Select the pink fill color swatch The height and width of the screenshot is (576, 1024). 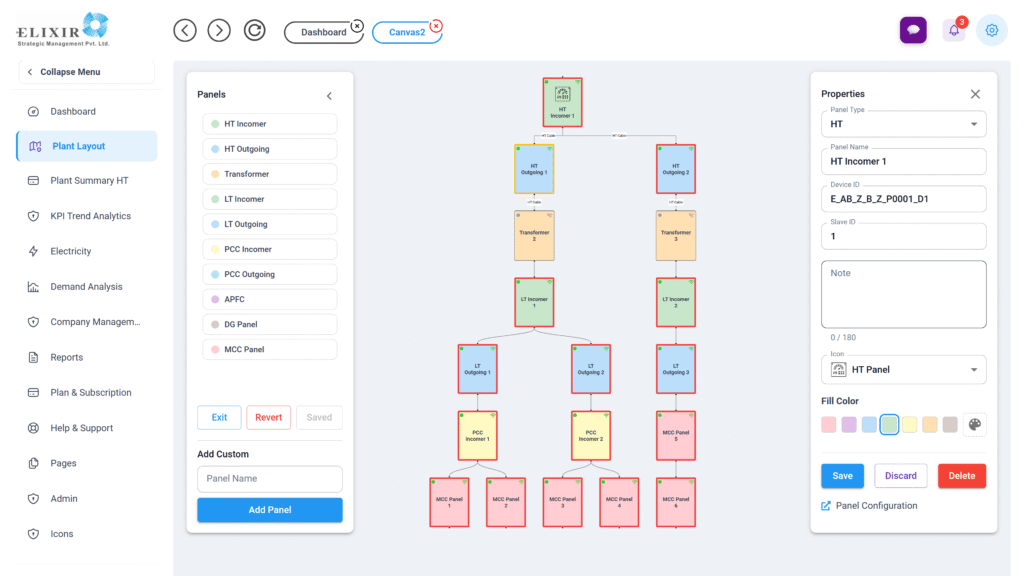click(829, 425)
